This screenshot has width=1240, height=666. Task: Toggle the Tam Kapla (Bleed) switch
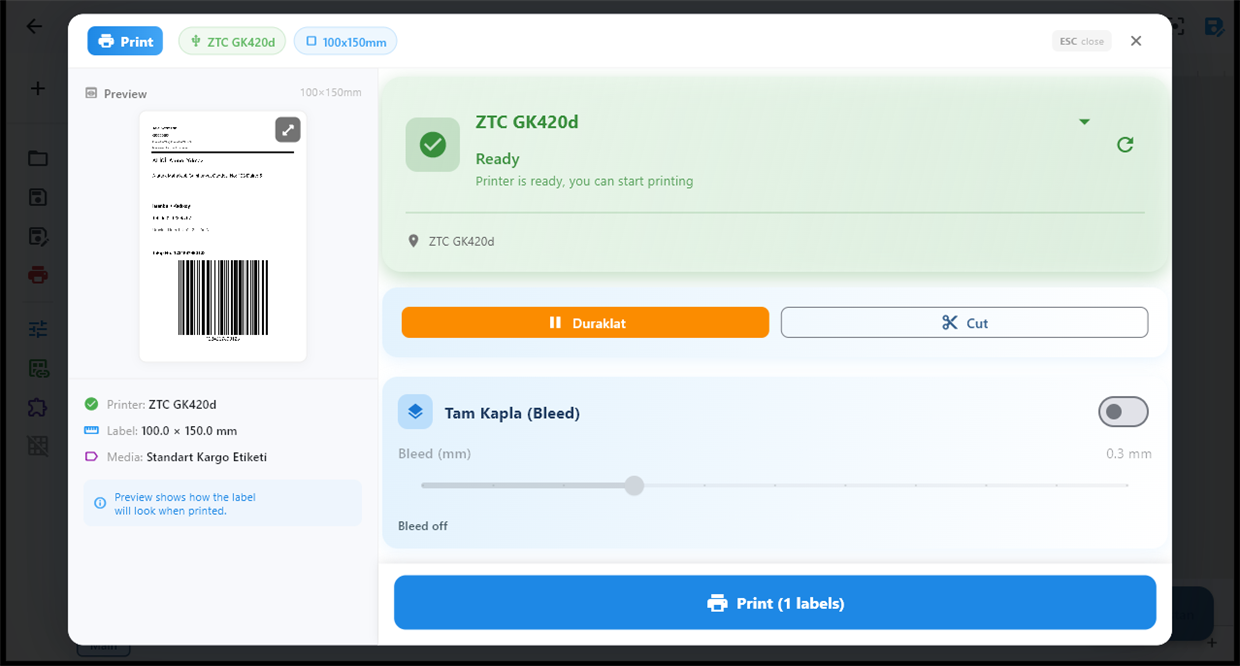click(x=1123, y=412)
